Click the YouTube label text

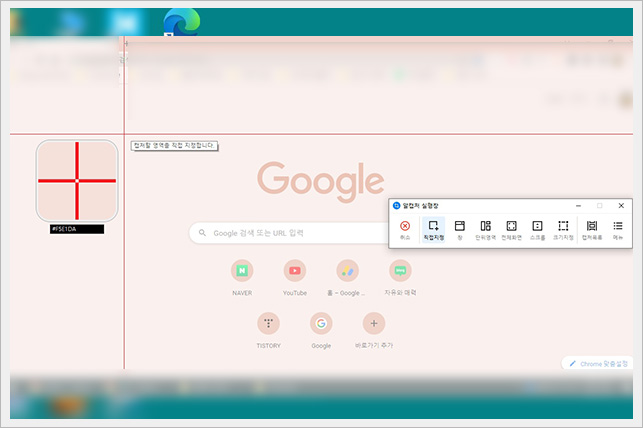pos(294,293)
